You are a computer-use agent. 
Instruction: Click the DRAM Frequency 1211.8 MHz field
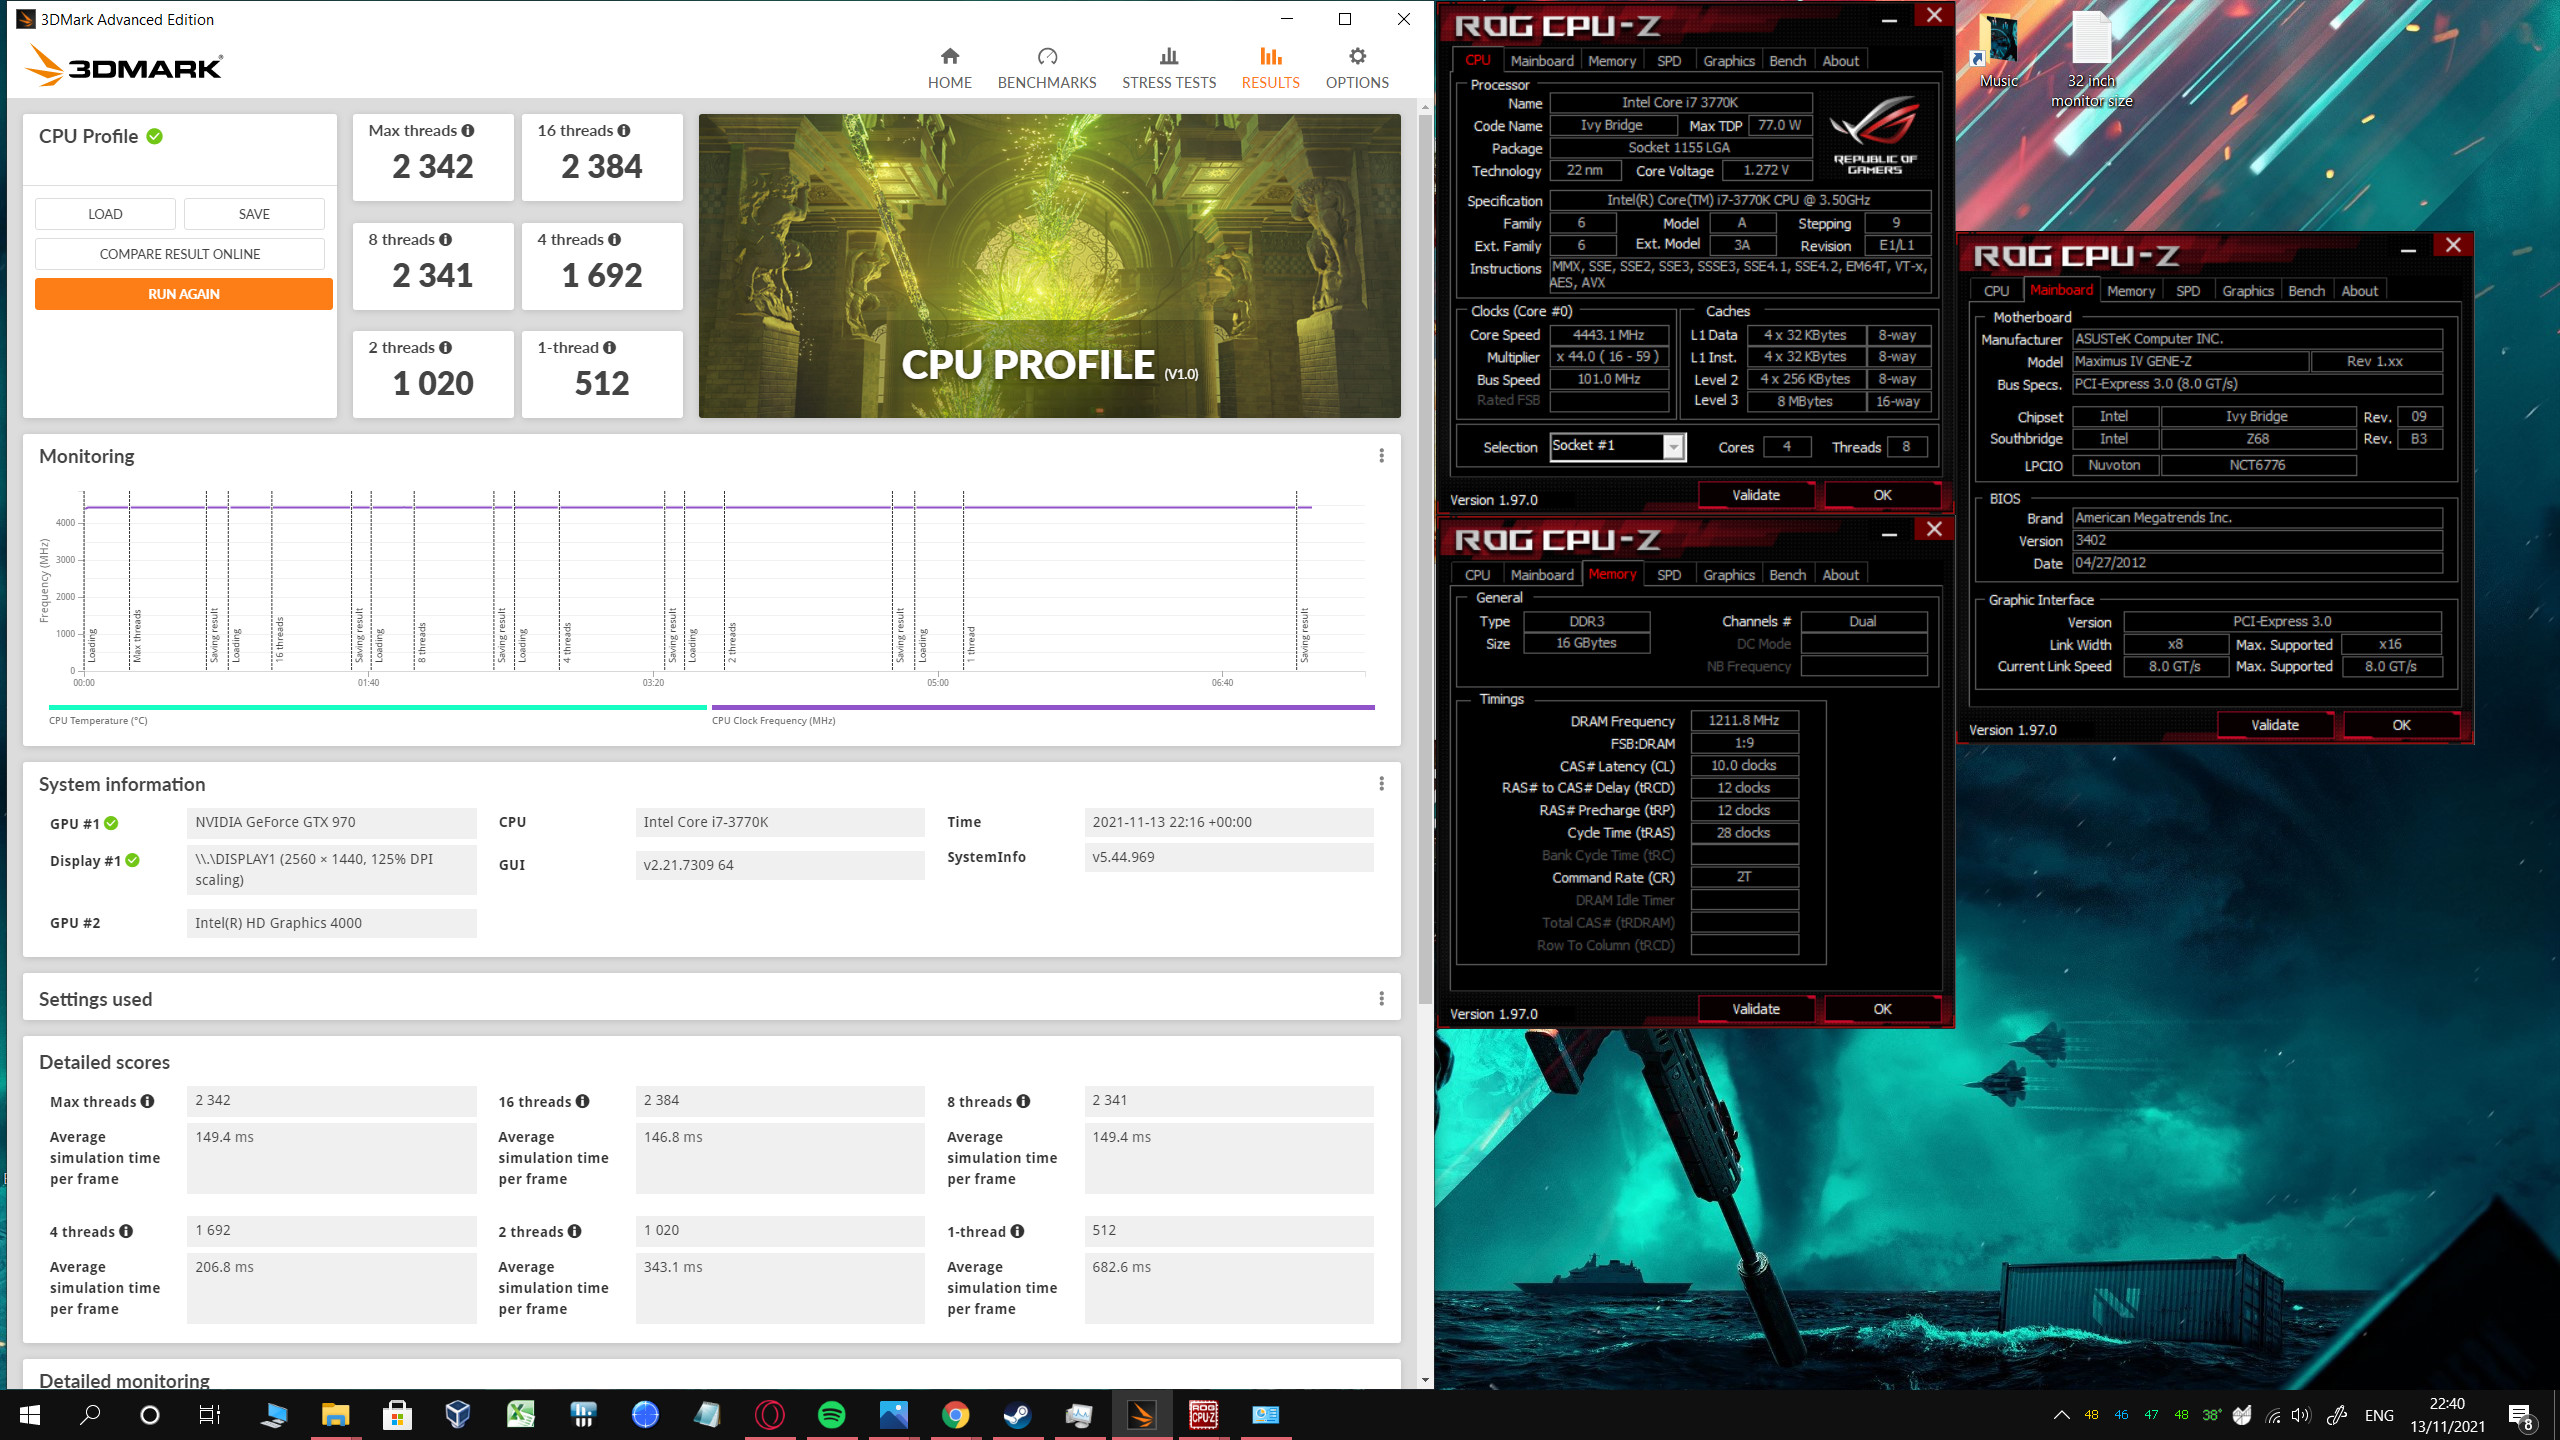pyautogui.click(x=1744, y=720)
